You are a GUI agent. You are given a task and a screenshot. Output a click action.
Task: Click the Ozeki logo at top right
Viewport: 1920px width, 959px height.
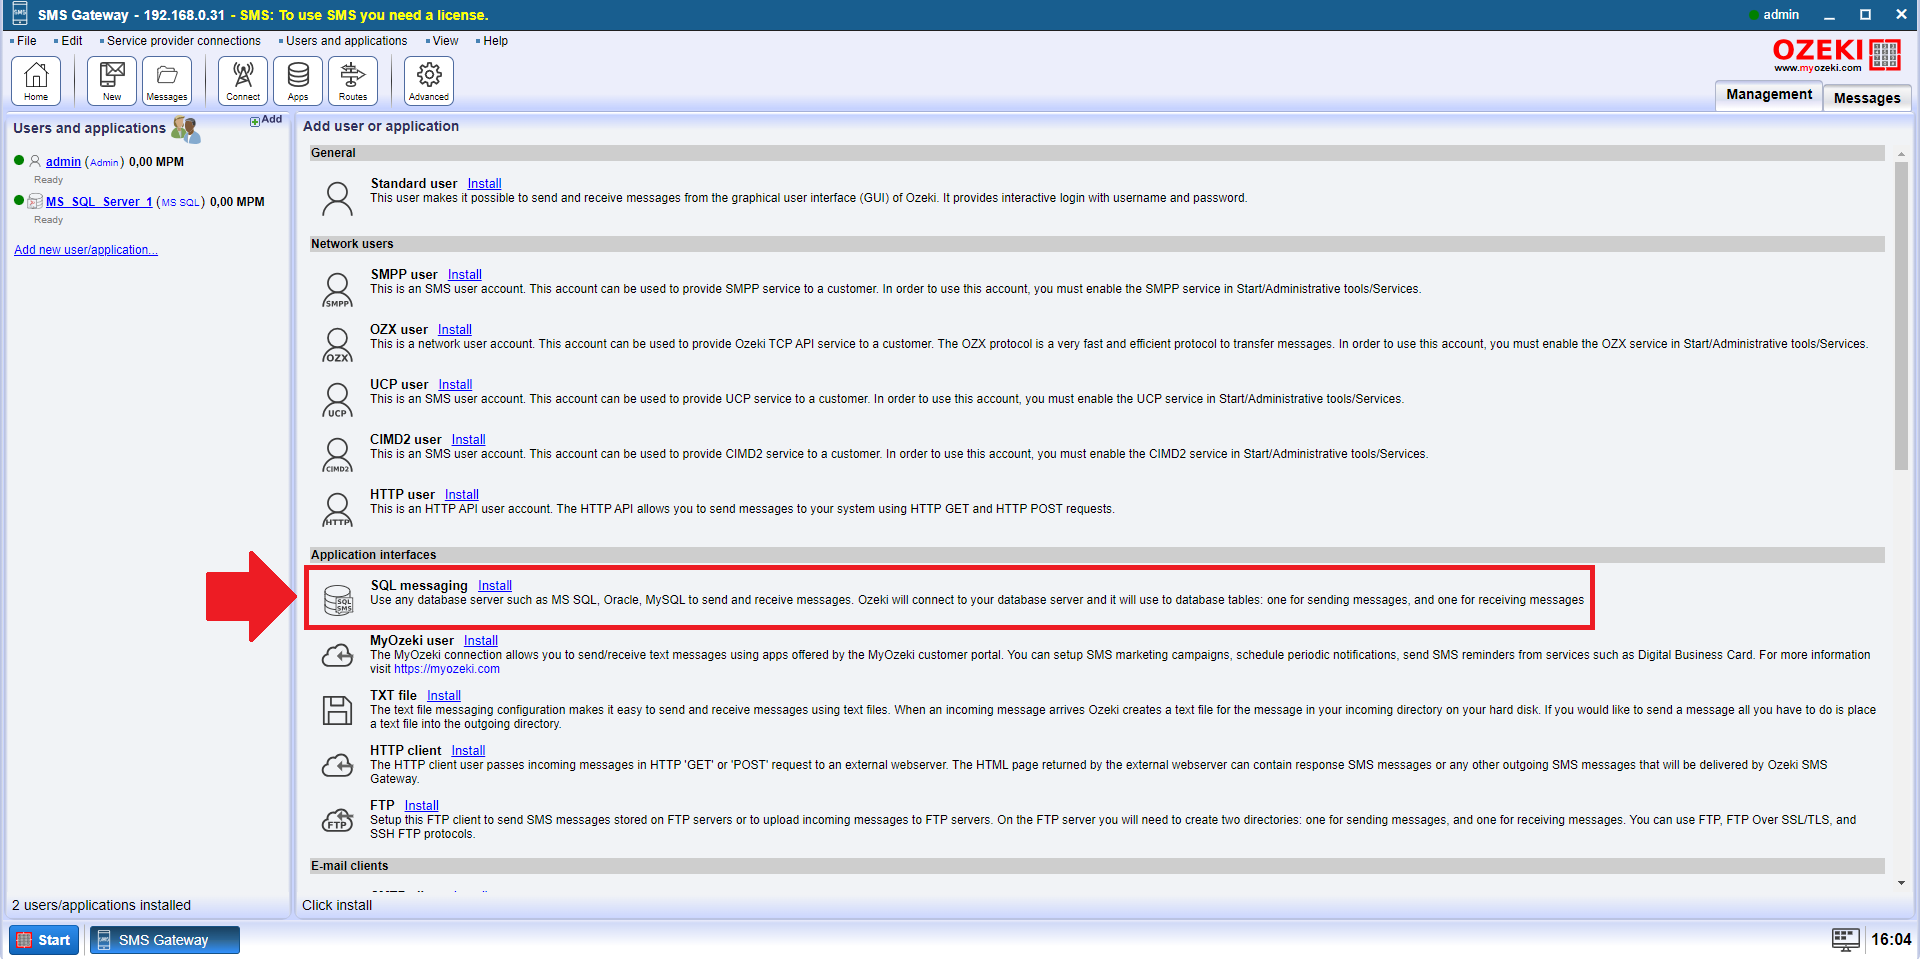[1836, 54]
